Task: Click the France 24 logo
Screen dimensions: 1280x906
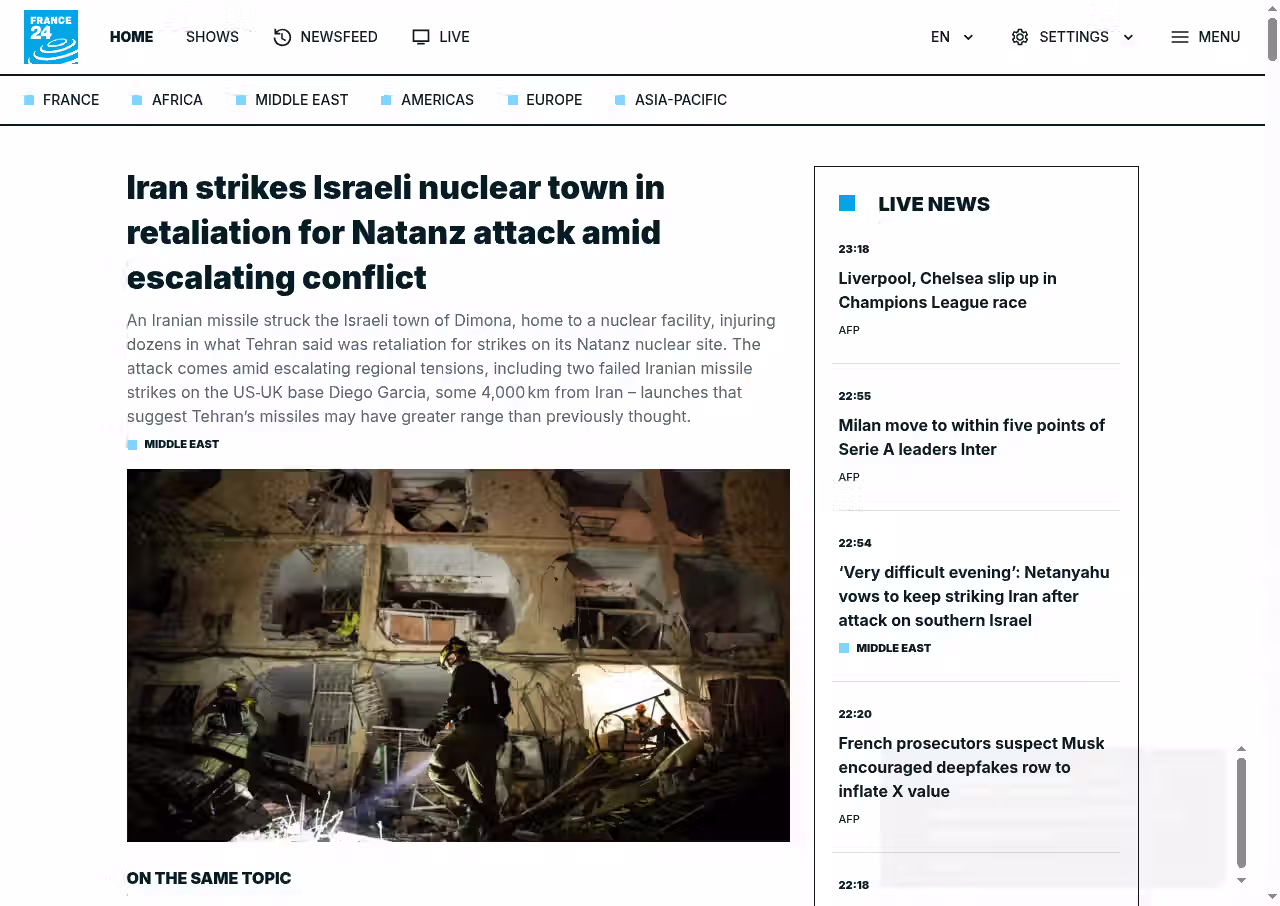Action: 51,37
